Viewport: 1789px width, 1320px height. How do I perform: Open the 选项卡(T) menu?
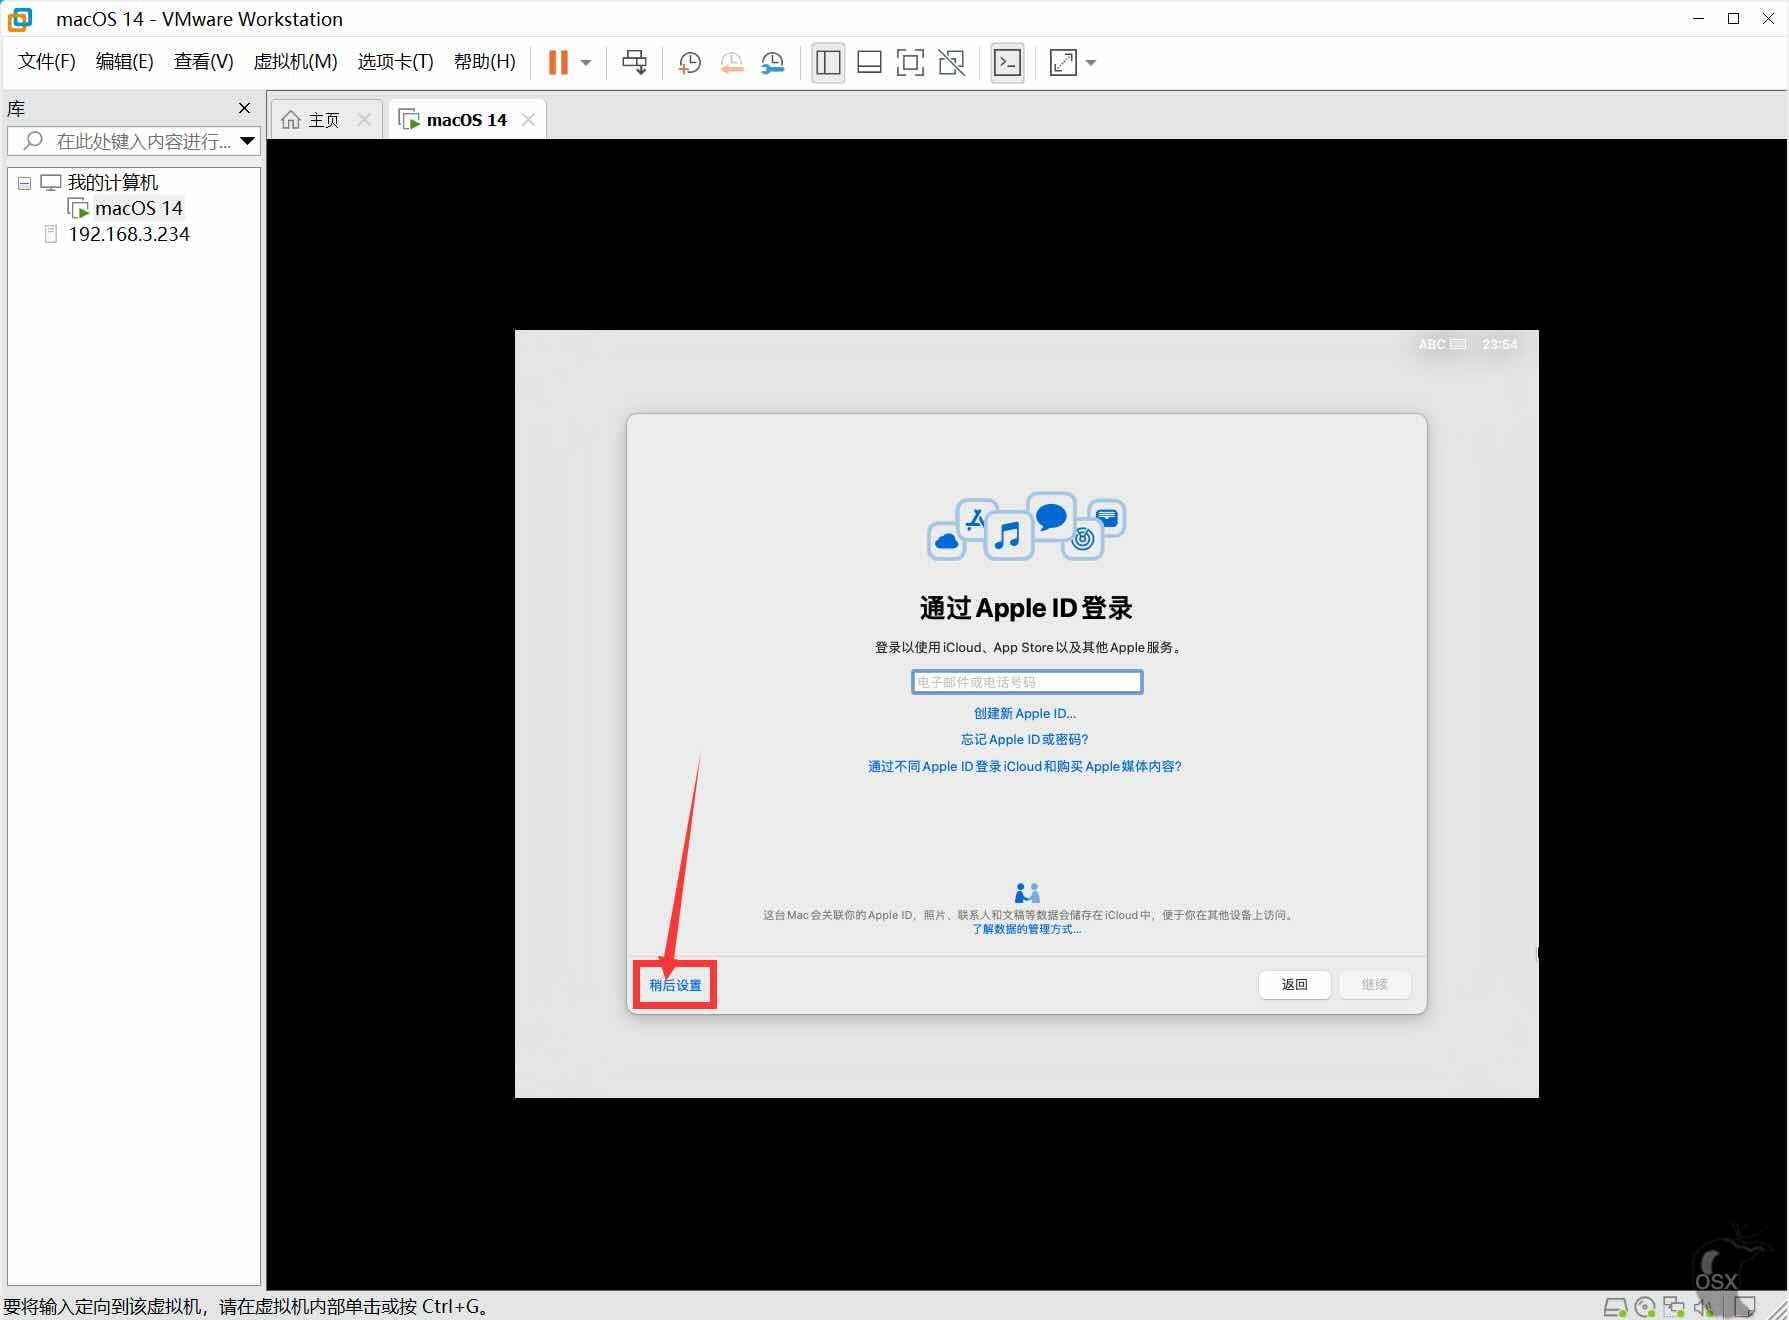click(x=395, y=62)
